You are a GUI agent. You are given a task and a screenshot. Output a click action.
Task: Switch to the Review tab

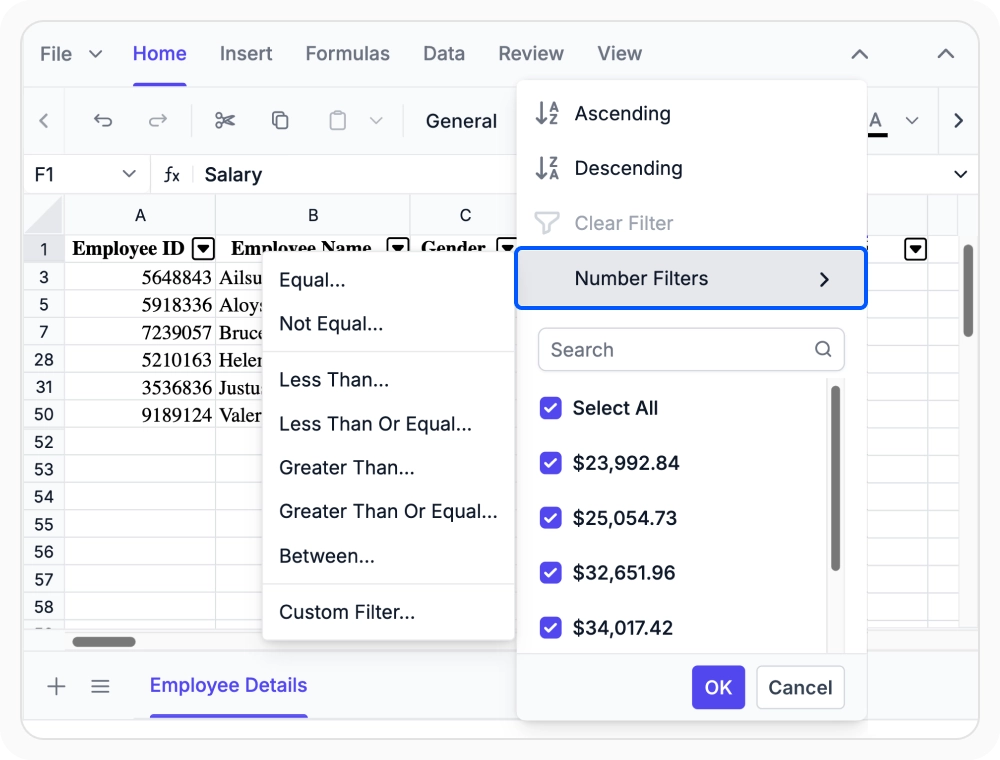coord(531,54)
